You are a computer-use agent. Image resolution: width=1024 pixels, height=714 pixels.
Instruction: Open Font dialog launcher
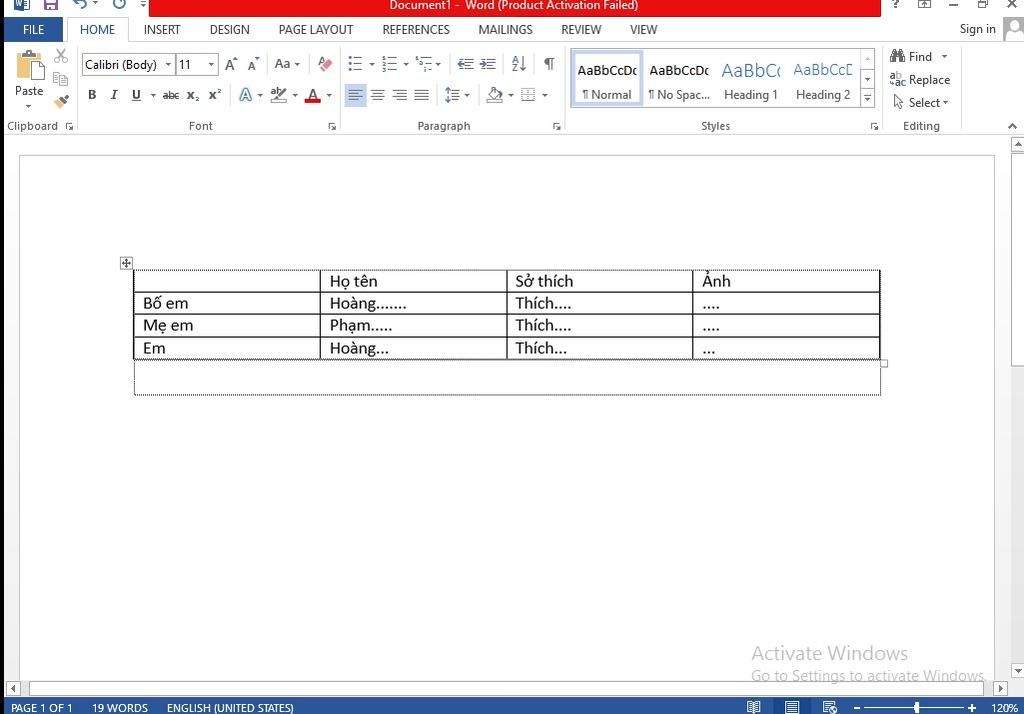[x=332, y=126]
